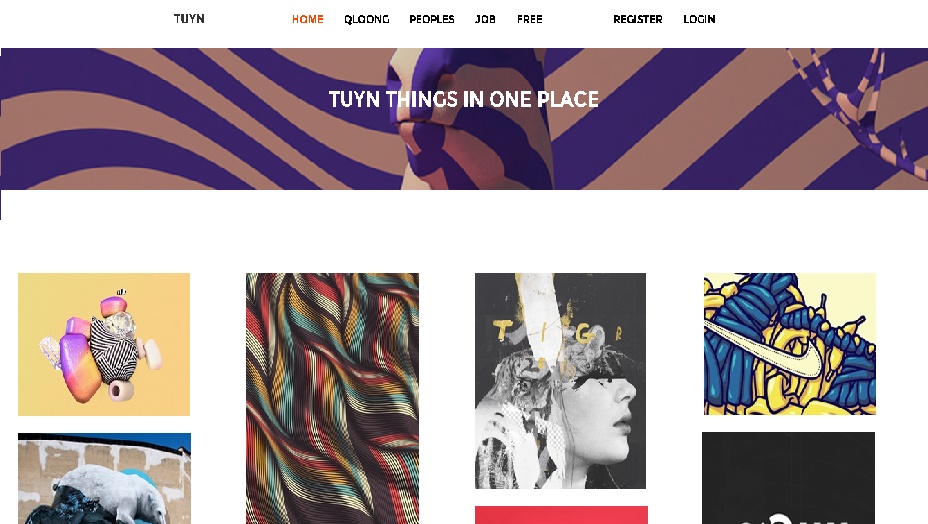Select the JOB menu item
This screenshot has height=524, width=928.
click(485, 19)
